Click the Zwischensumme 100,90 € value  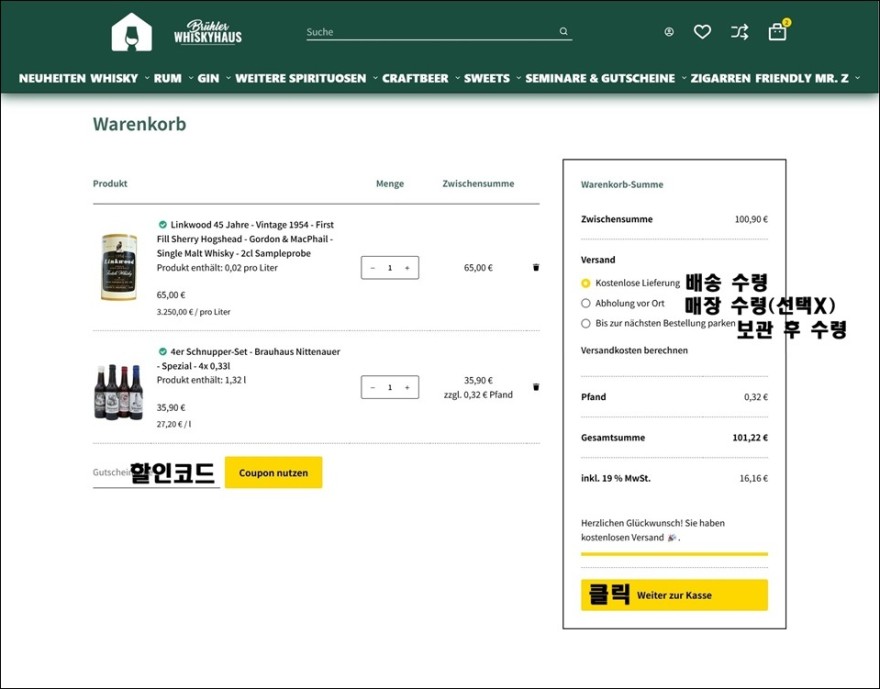tap(751, 219)
